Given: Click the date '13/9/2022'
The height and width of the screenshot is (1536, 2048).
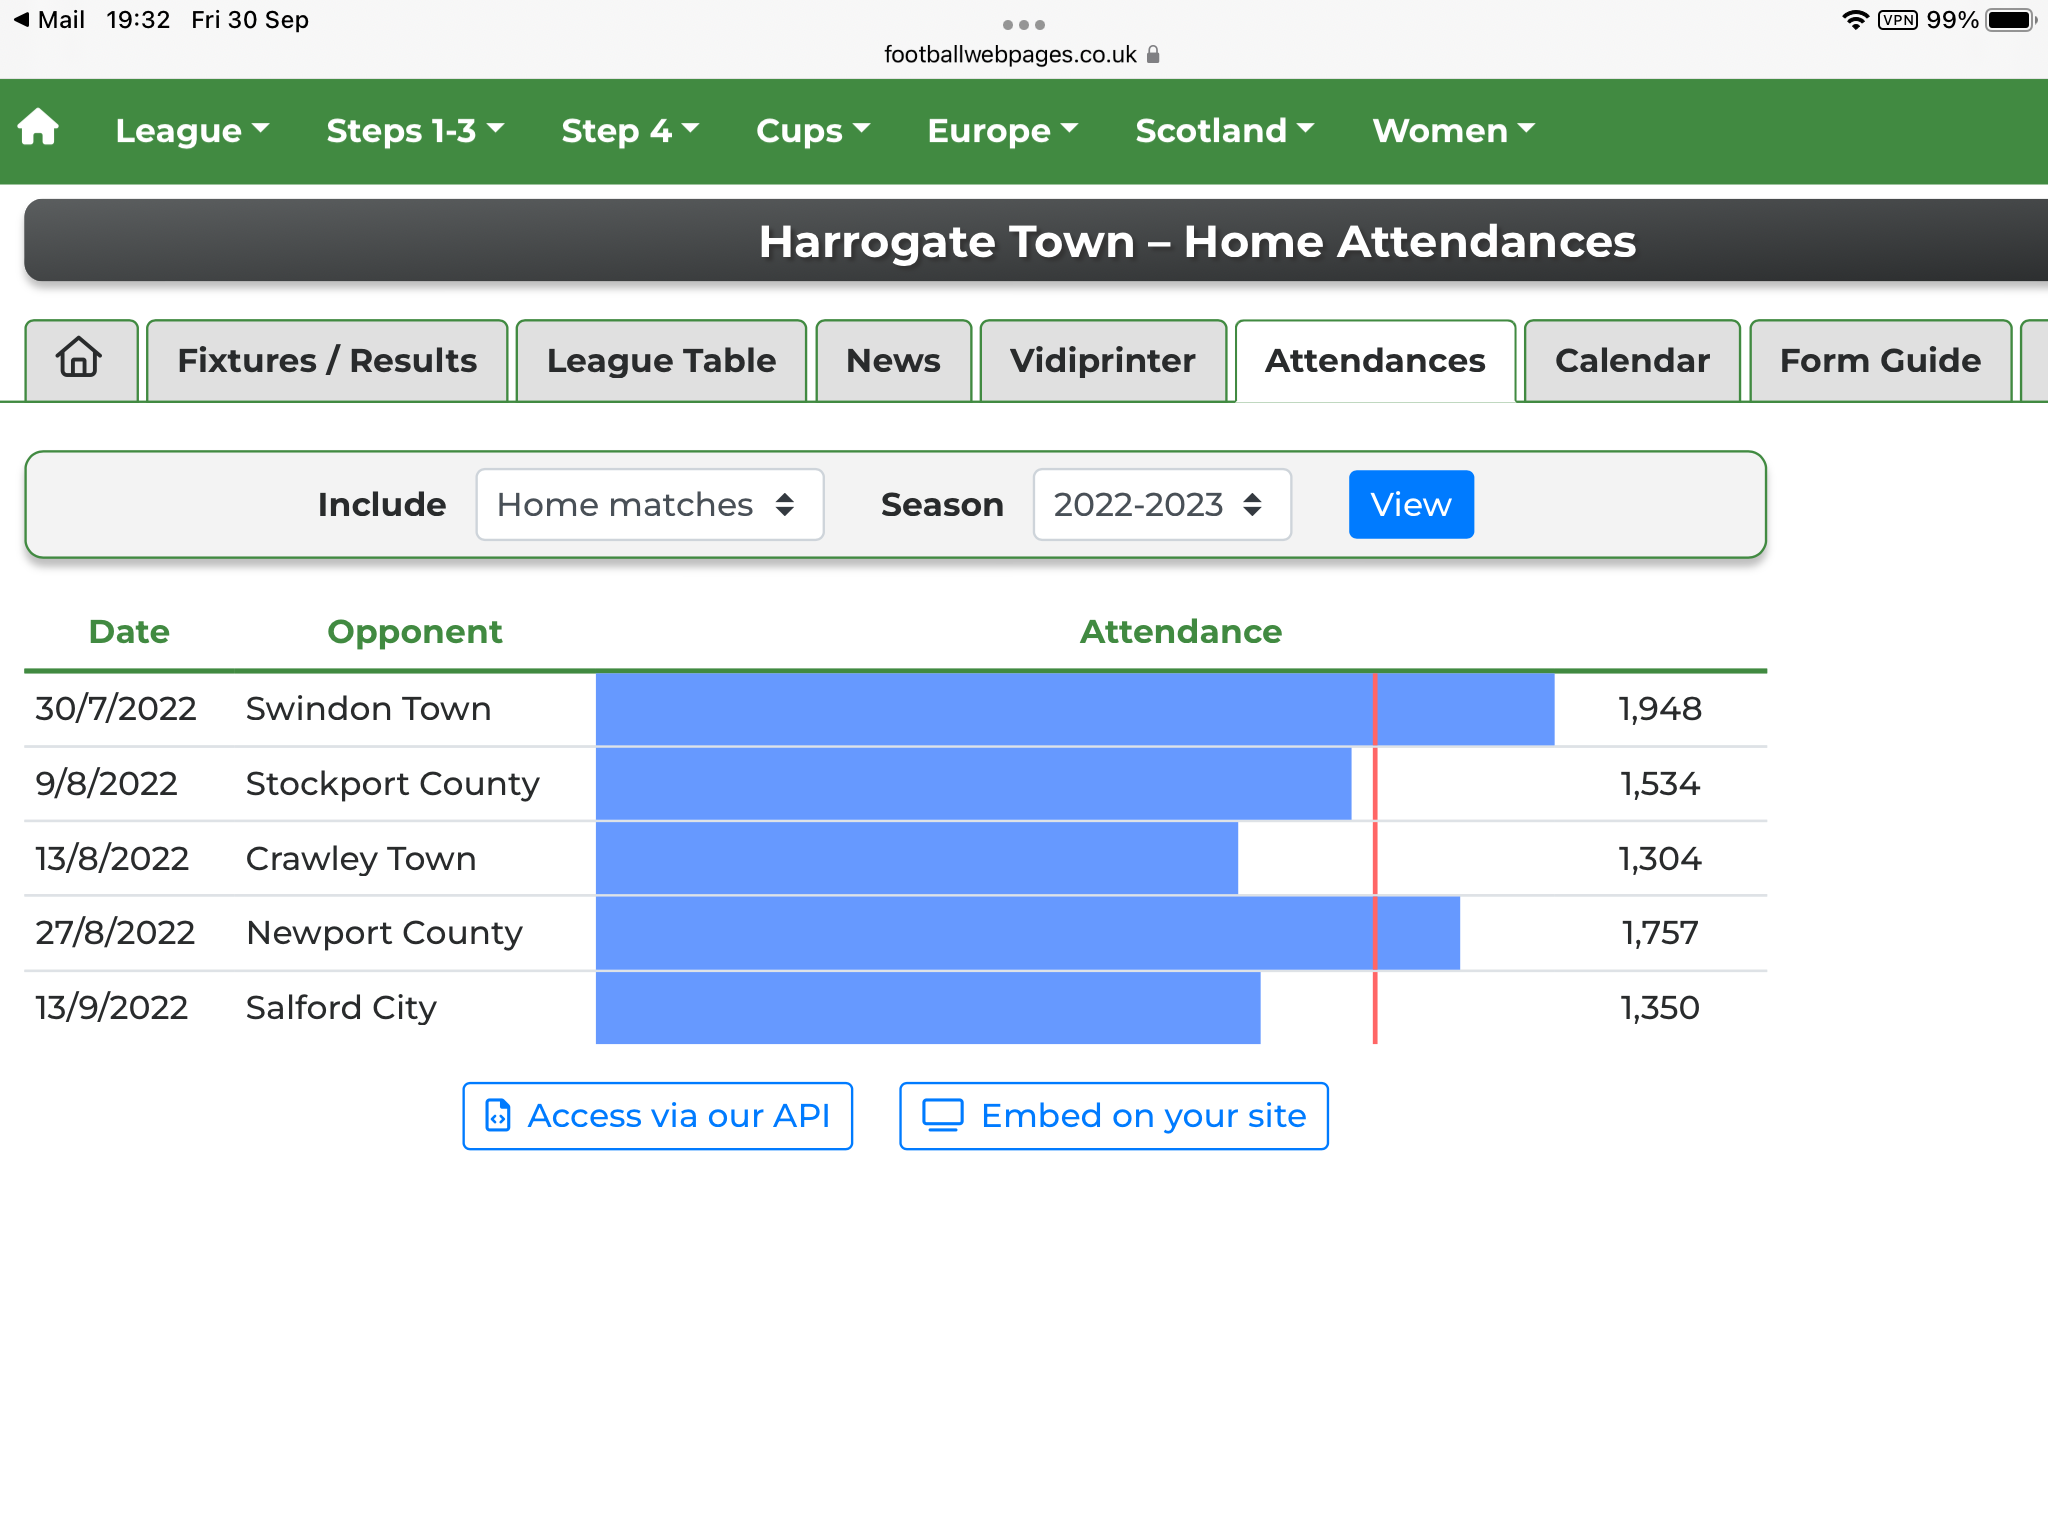Looking at the screenshot, I should coord(111,1008).
